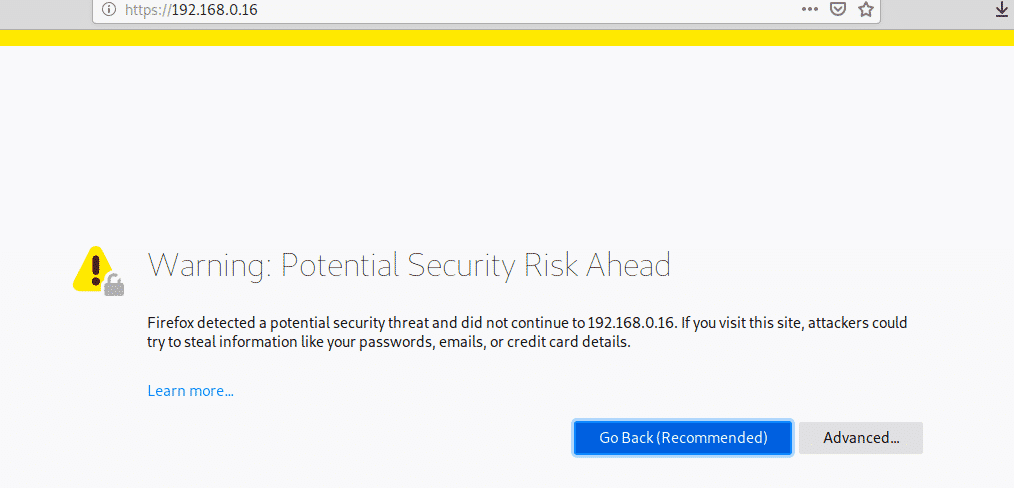Expand the Advanced… options button

click(860, 438)
